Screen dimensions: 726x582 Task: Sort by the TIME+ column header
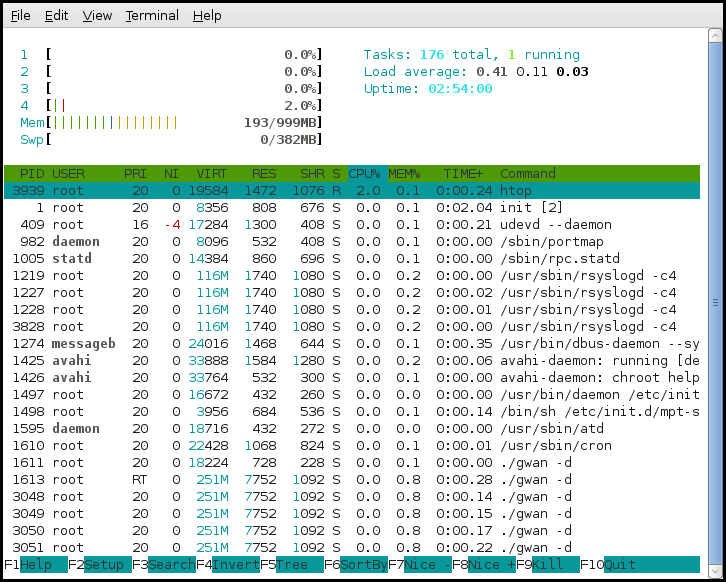pos(463,174)
